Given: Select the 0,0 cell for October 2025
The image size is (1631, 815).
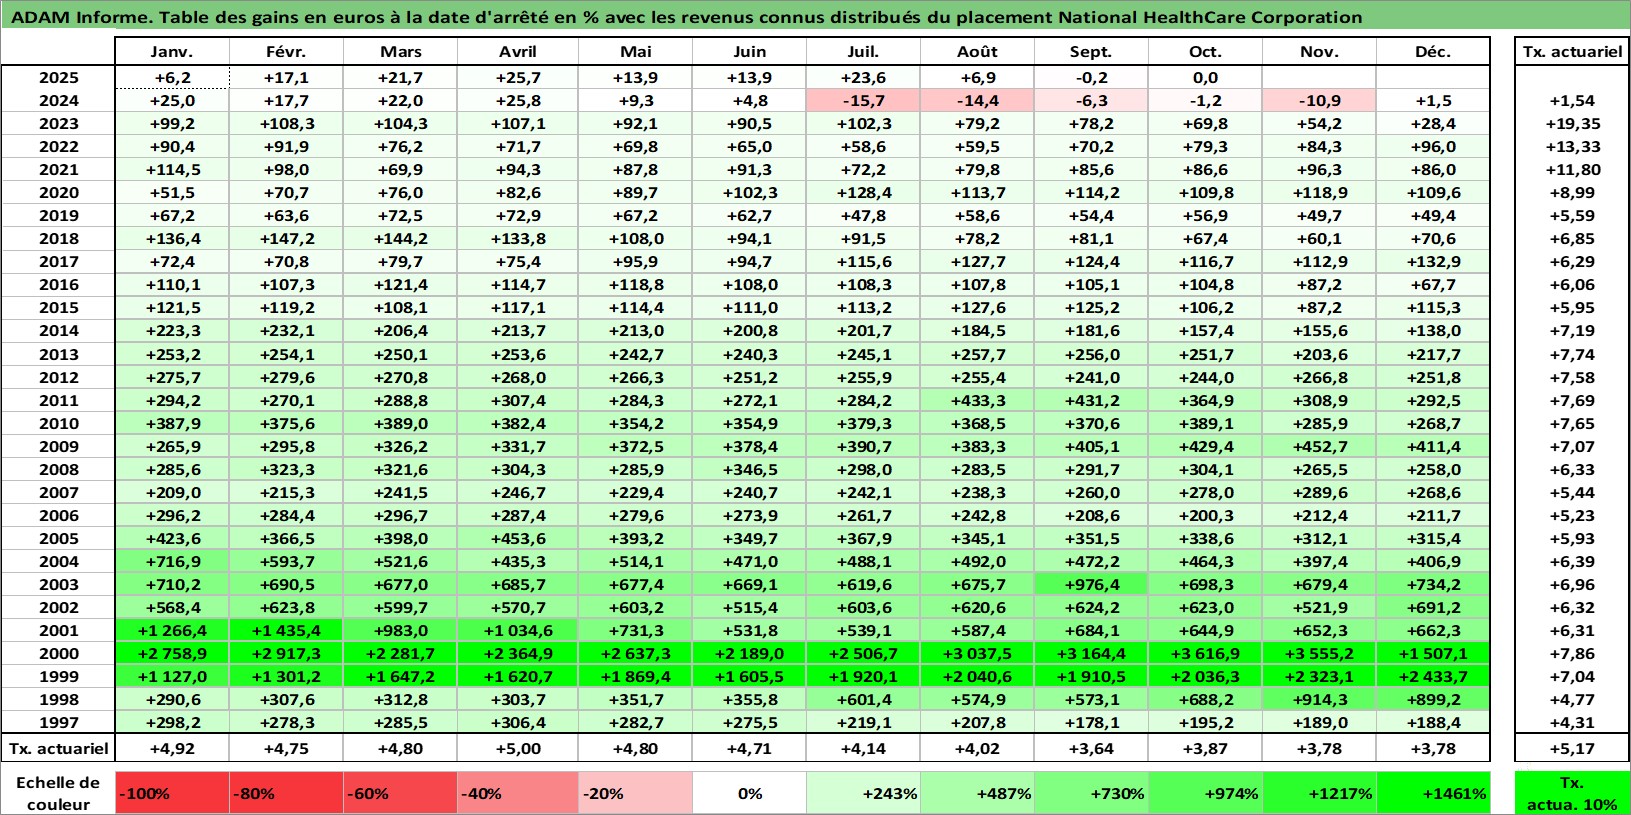Looking at the screenshot, I should click(x=1206, y=77).
